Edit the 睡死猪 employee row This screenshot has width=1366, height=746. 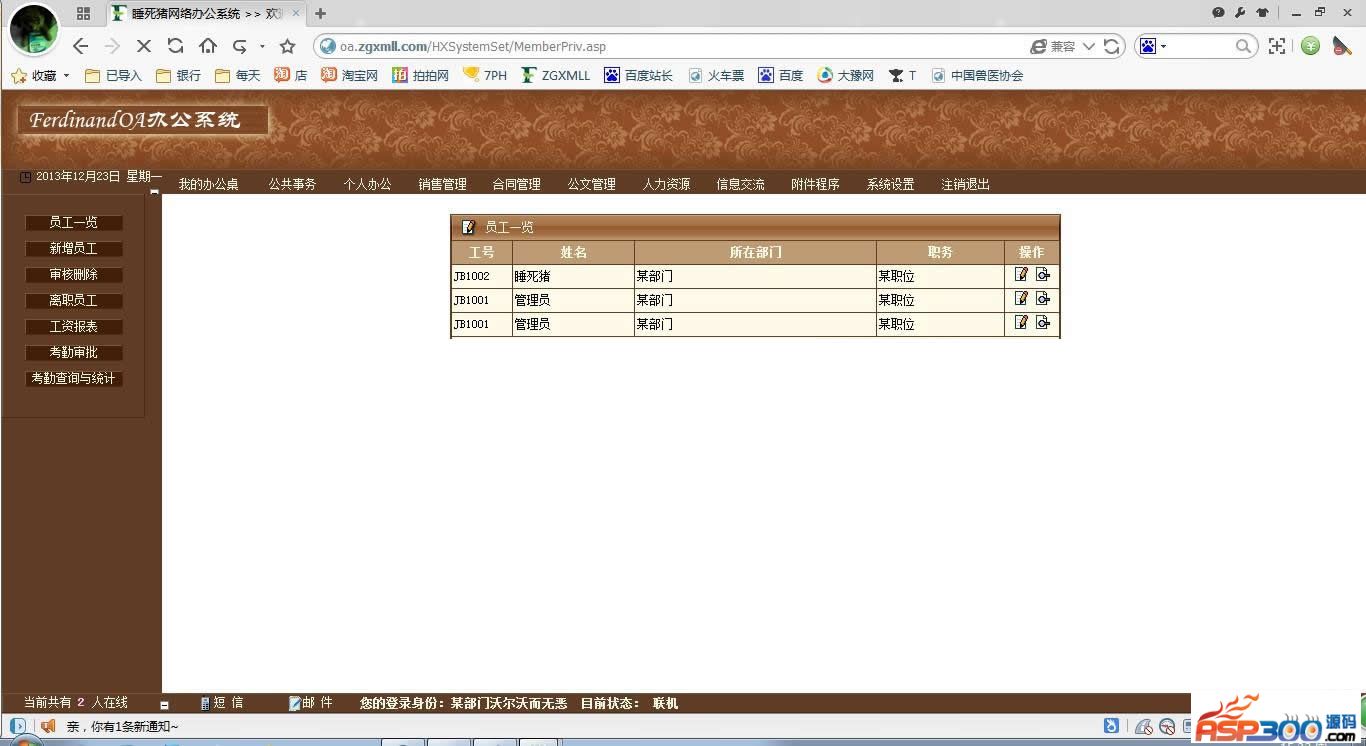[x=1021, y=274]
